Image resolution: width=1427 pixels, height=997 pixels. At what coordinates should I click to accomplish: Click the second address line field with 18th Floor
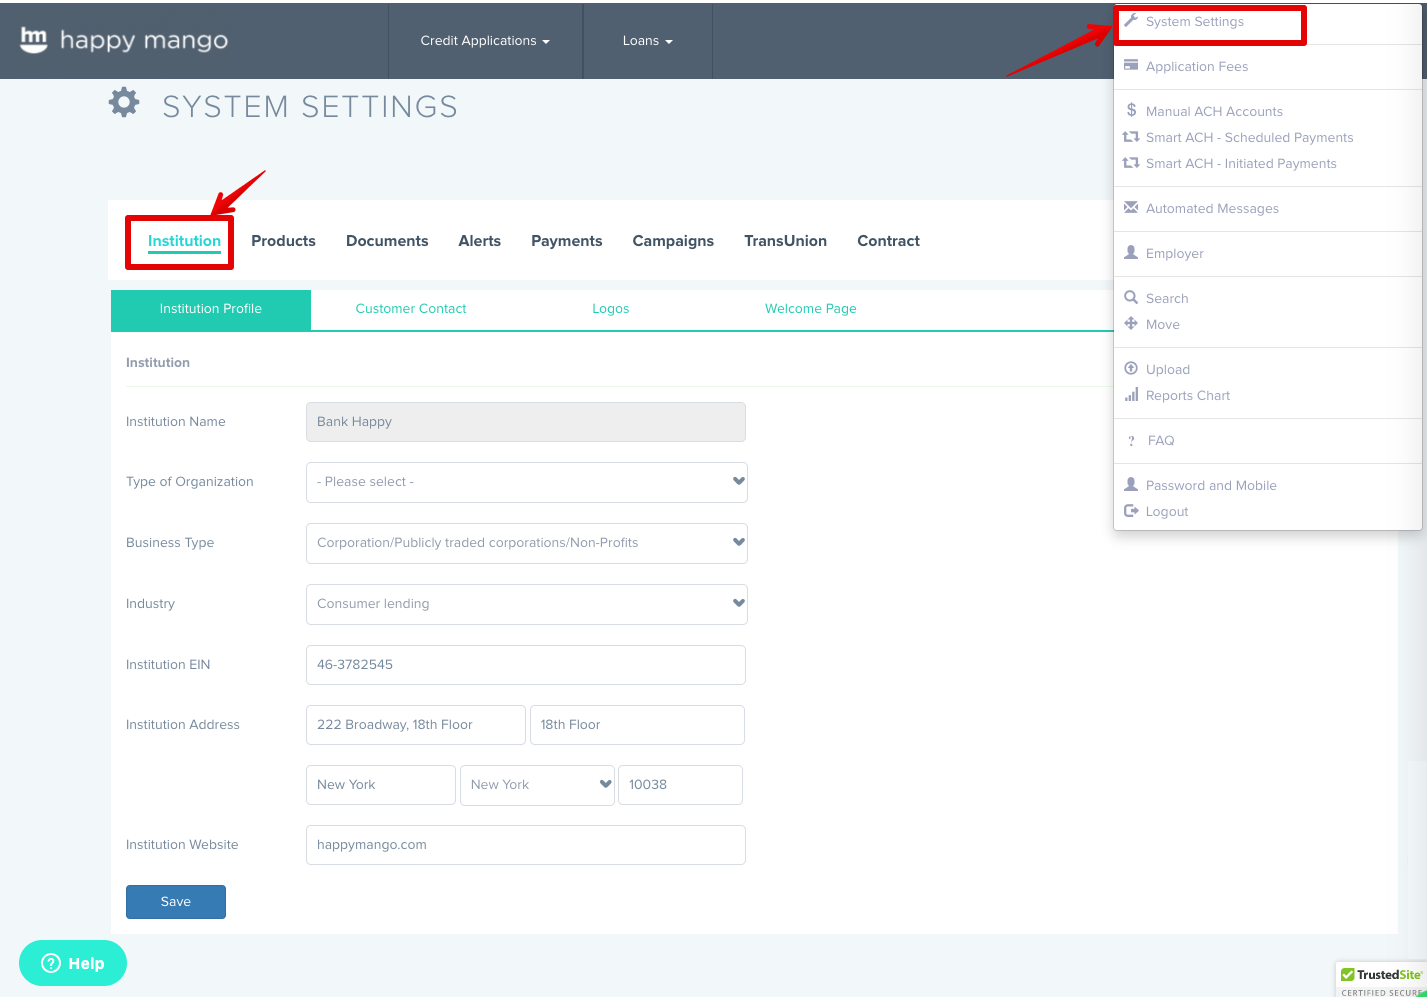click(x=637, y=725)
